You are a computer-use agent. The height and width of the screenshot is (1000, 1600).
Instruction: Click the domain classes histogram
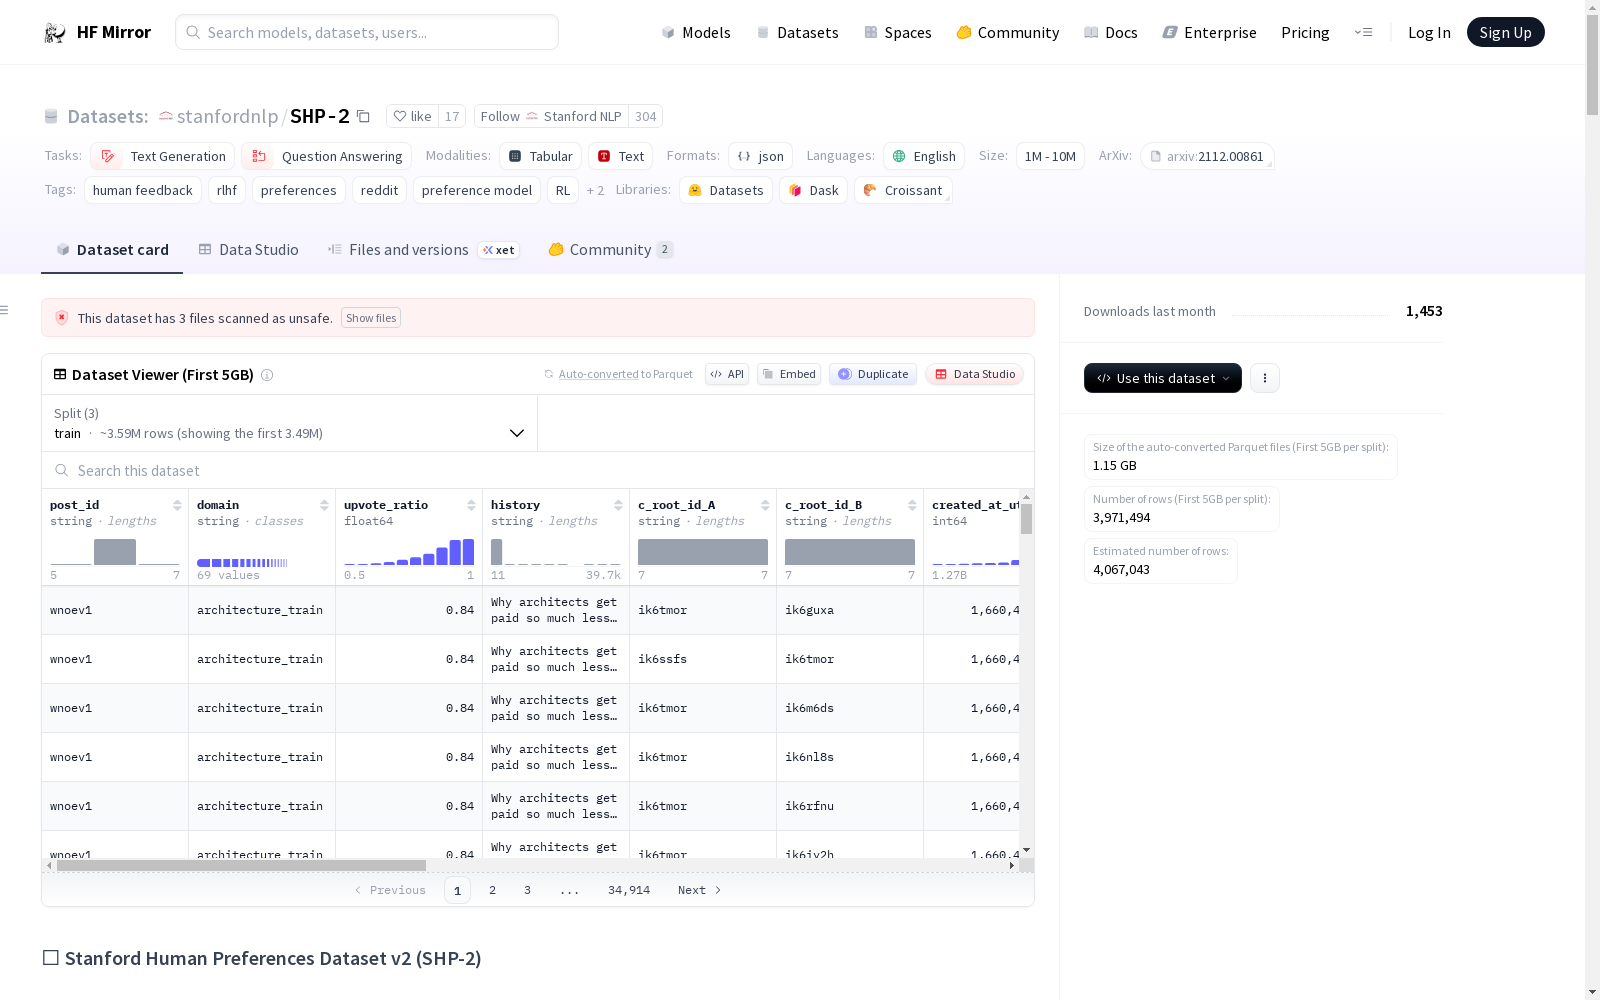tap(242, 563)
